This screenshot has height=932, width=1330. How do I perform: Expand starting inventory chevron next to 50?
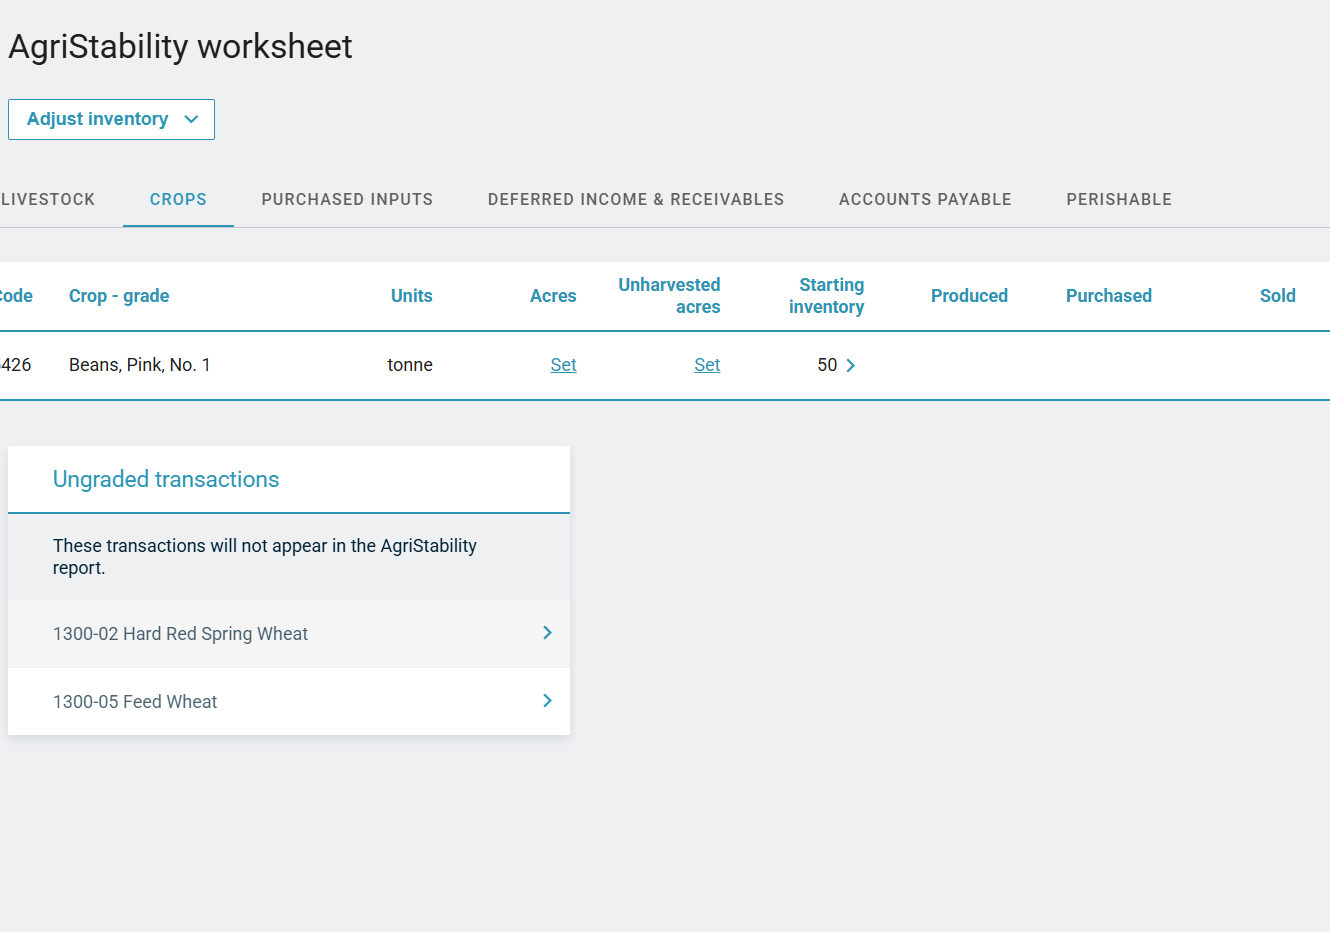[851, 365]
